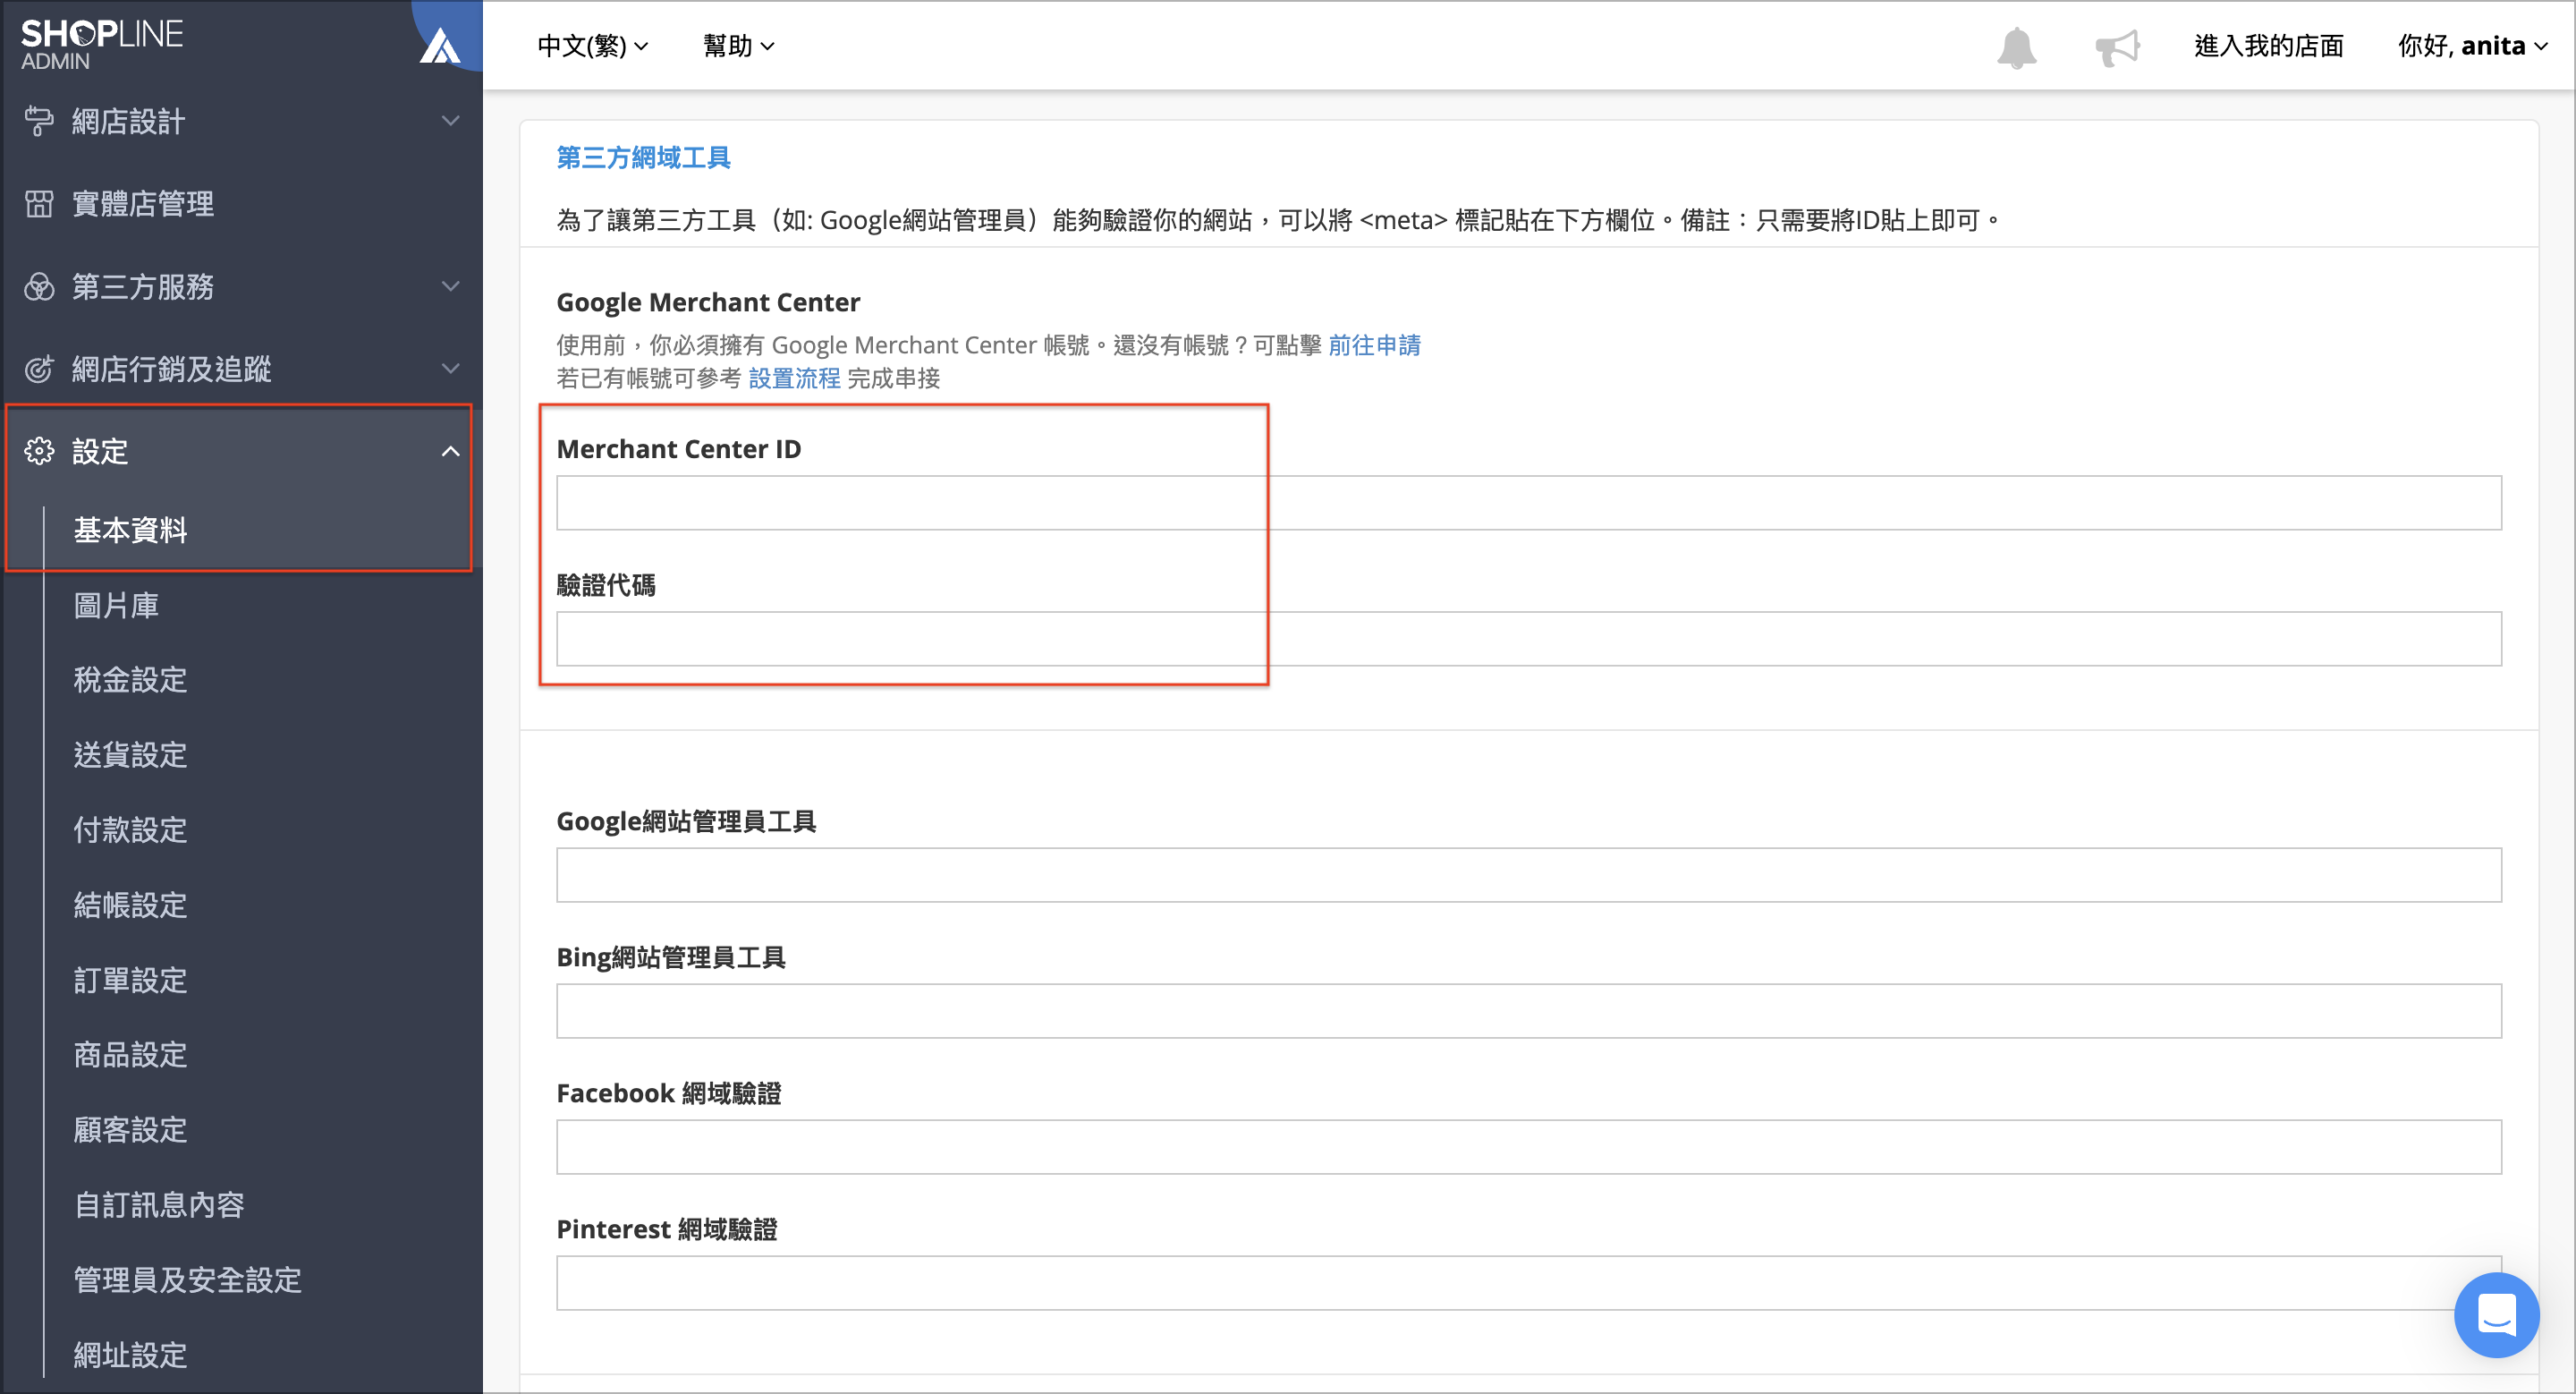Viewport: 2576px width, 1394px height.
Task: Click the third-party services circles icon
Action: point(39,287)
